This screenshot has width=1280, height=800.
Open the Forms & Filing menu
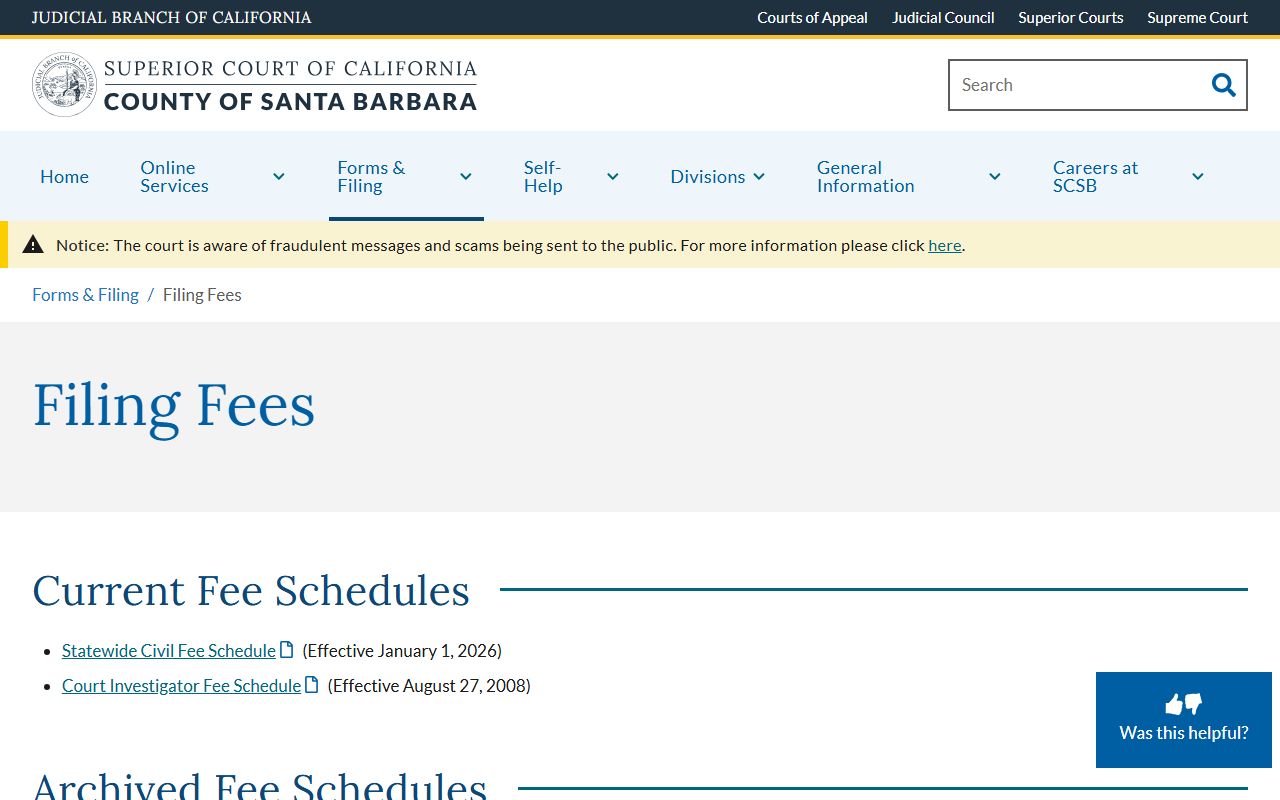click(371, 177)
